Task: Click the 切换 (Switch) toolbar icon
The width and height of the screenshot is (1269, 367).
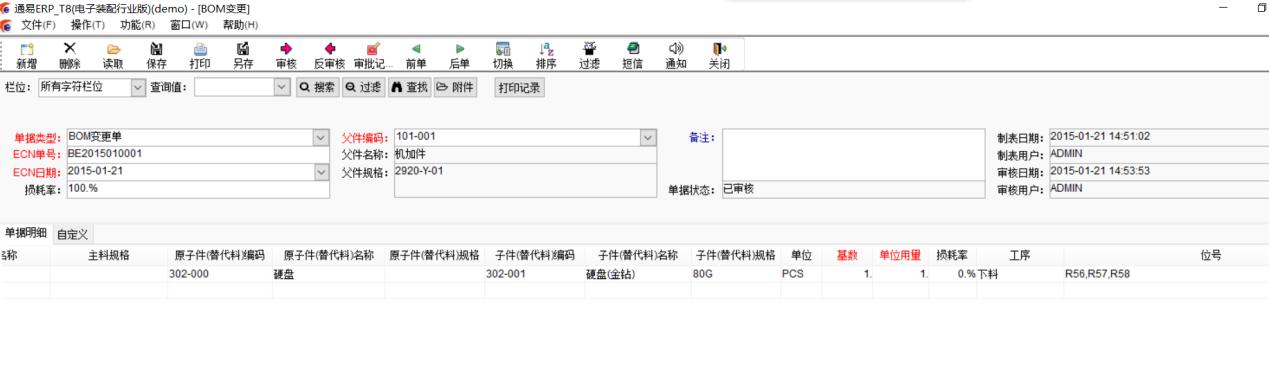Action: click(x=503, y=55)
